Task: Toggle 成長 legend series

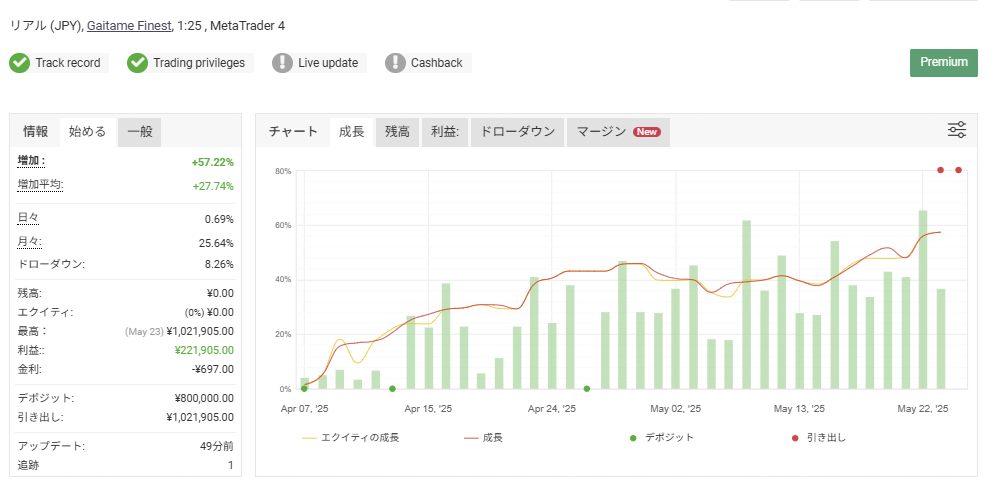Action: tap(483, 437)
